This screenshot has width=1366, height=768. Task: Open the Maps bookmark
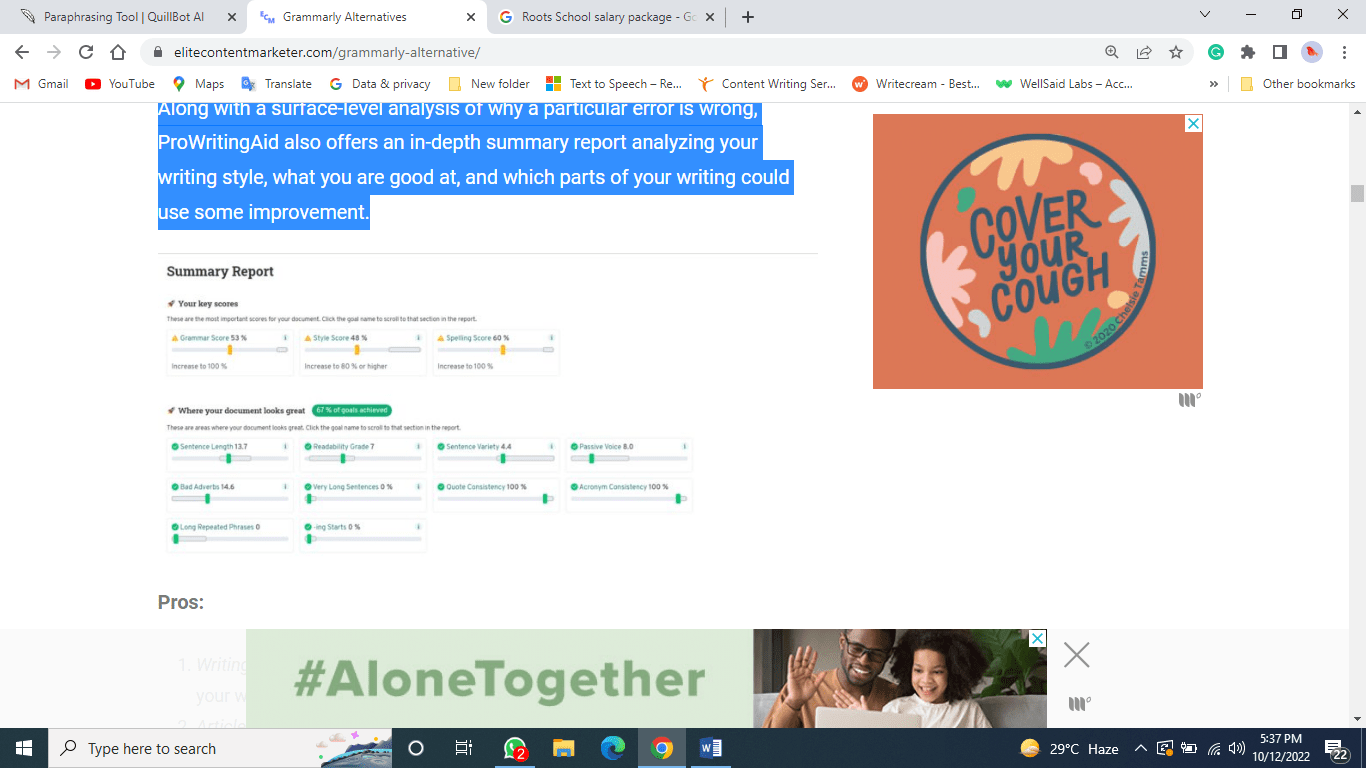[x=198, y=84]
